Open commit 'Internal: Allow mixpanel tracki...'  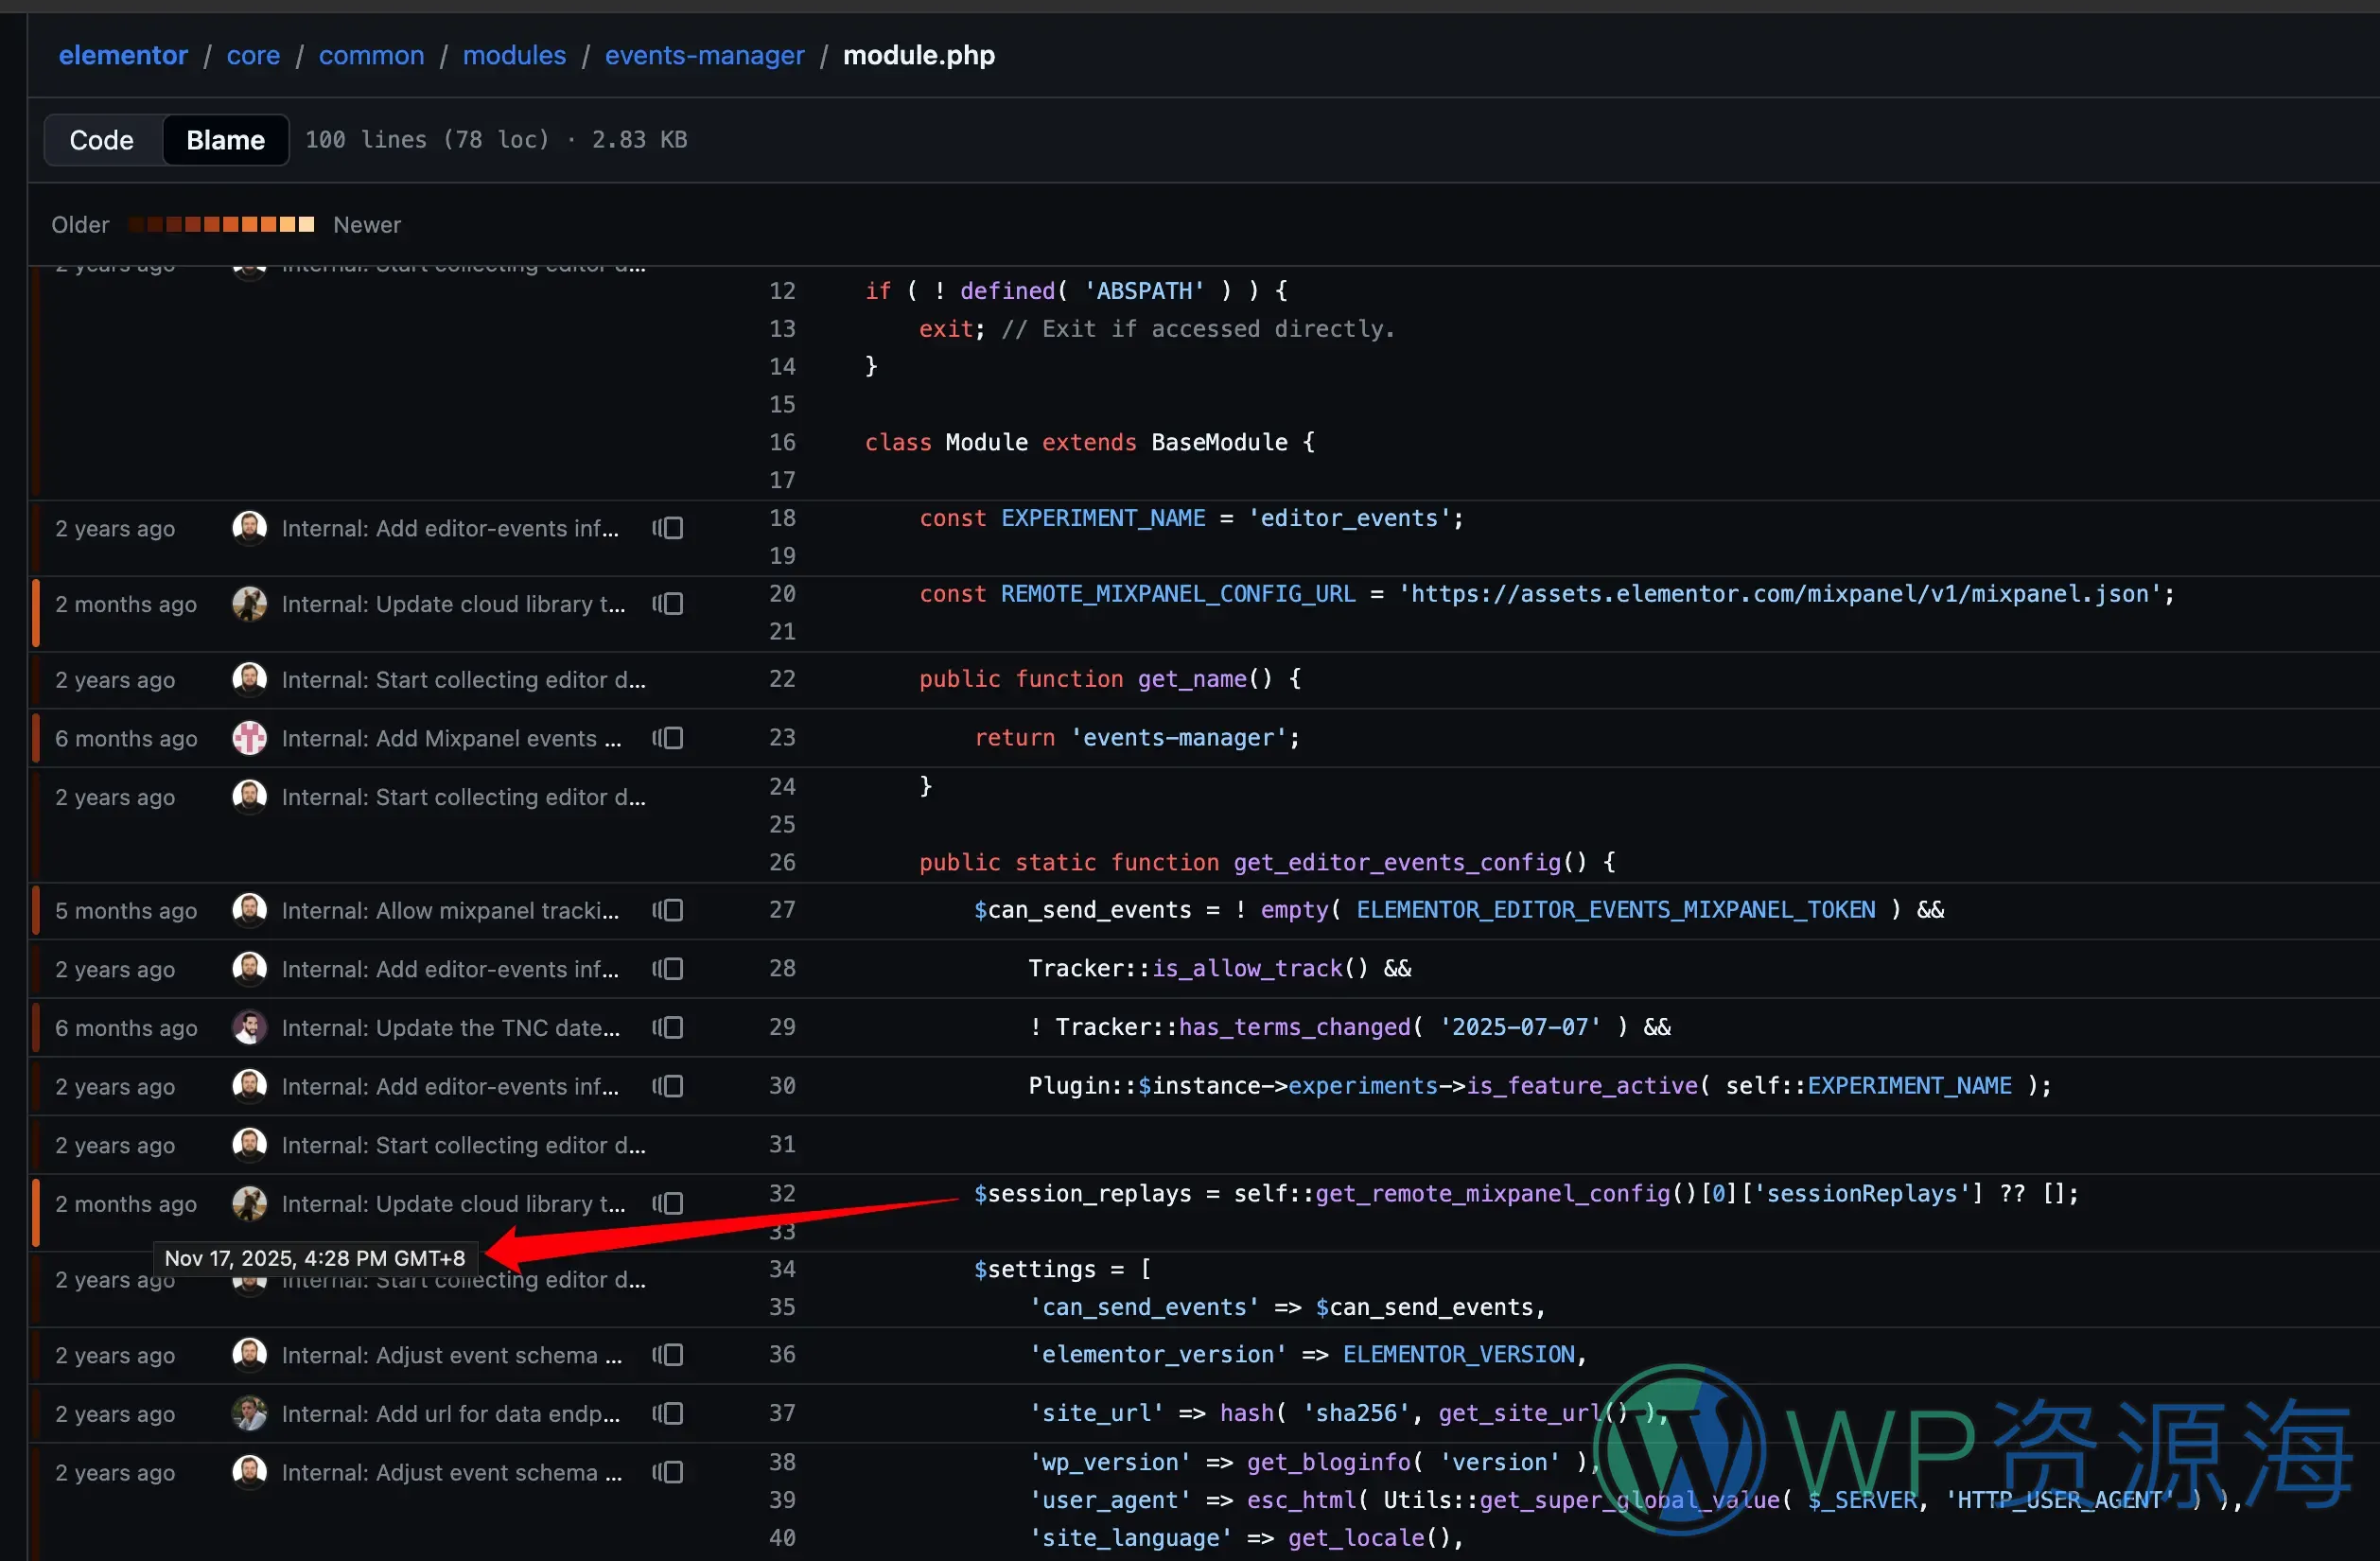tap(450, 910)
